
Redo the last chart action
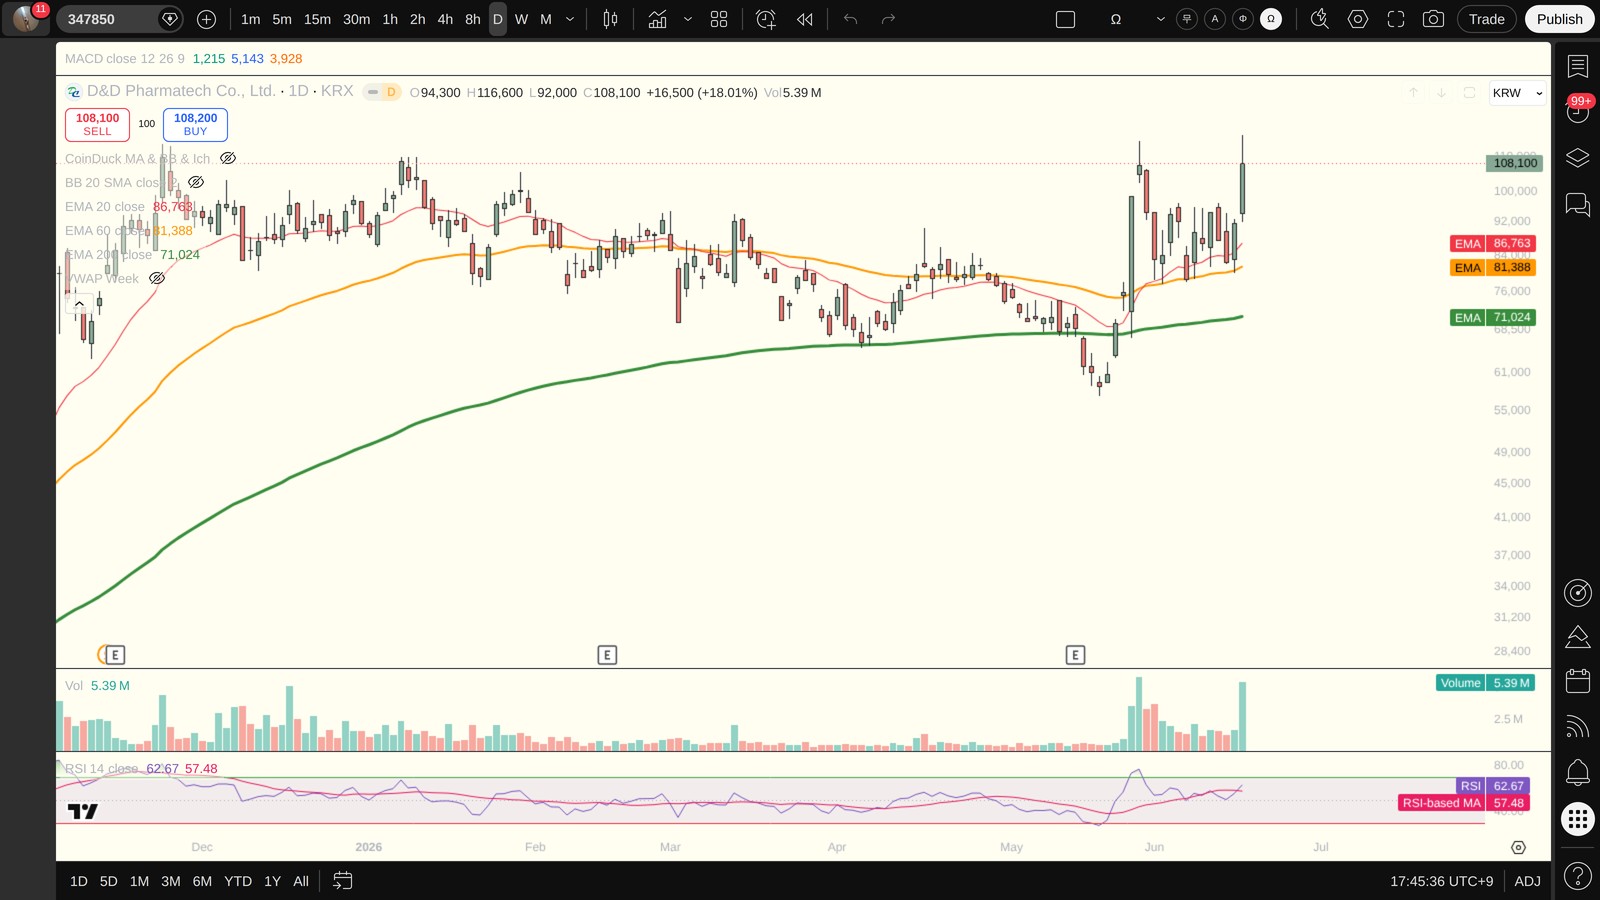tap(888, 19)
